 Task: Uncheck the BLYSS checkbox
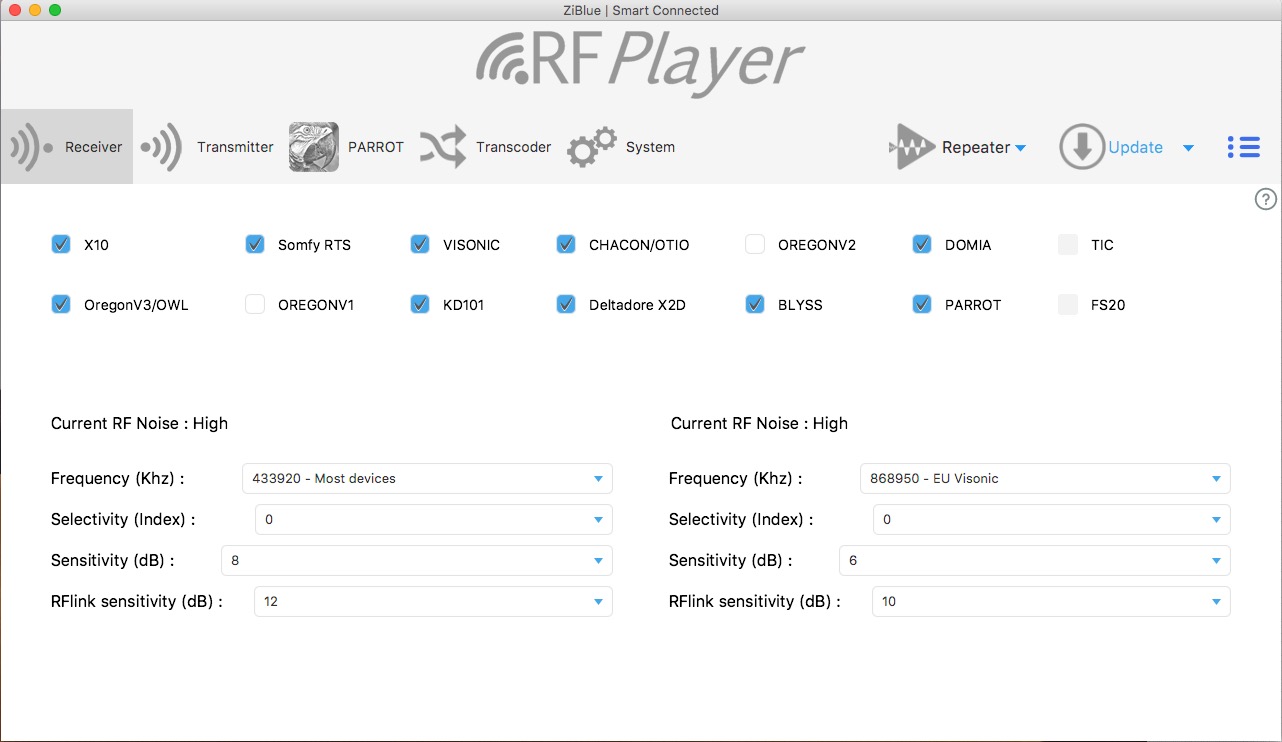[x=755, y=304]
